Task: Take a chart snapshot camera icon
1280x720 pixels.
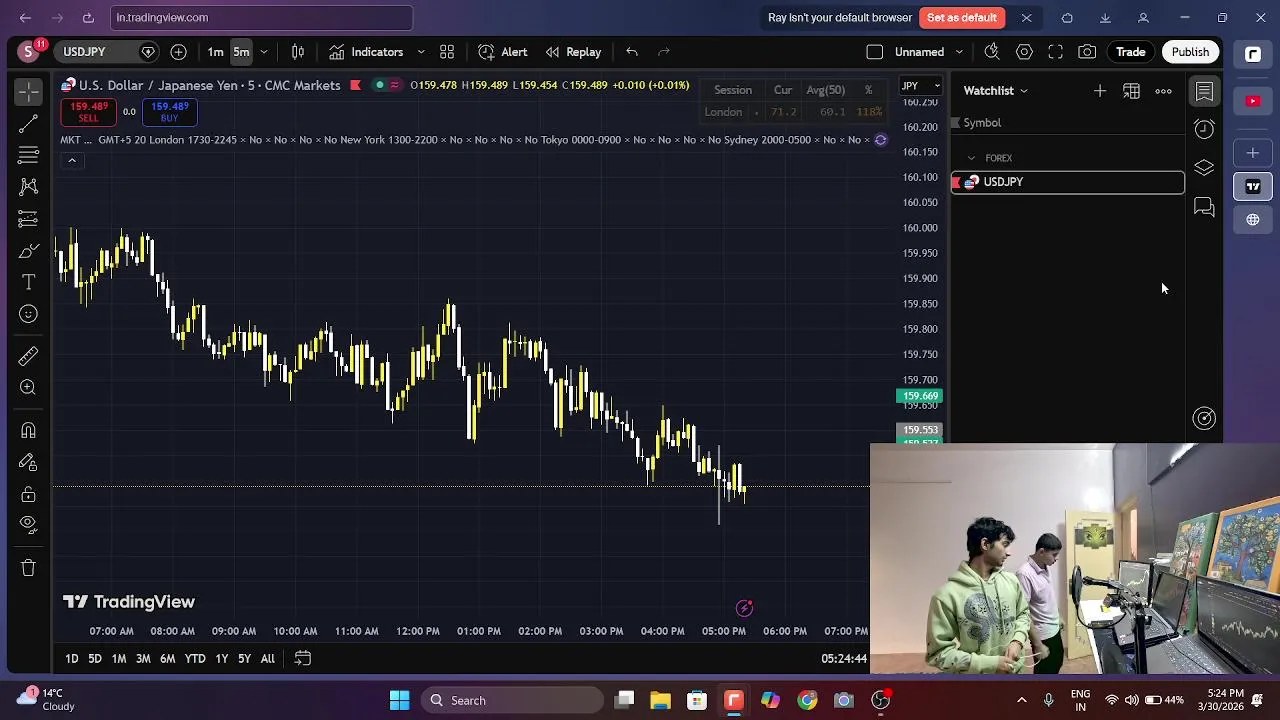Action: (x=1087, y=52)
